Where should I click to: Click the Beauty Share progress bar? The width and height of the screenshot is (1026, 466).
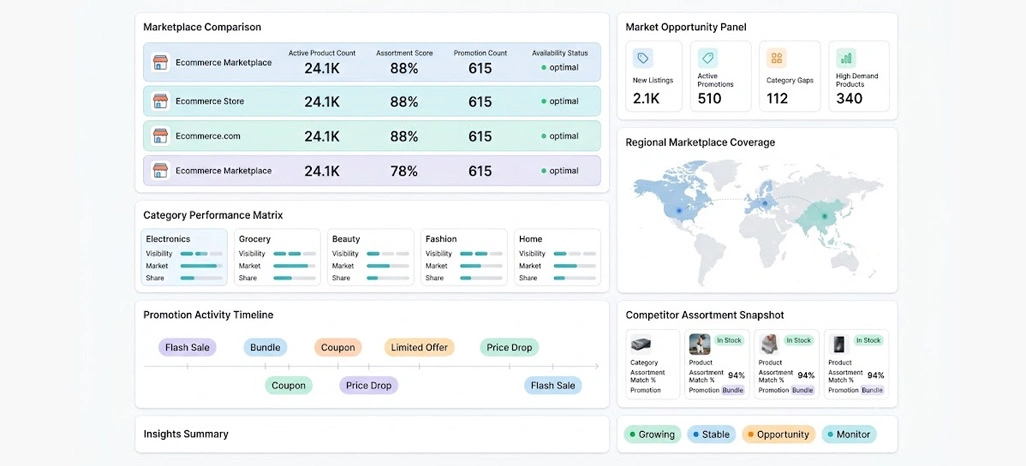coord(388,278)
